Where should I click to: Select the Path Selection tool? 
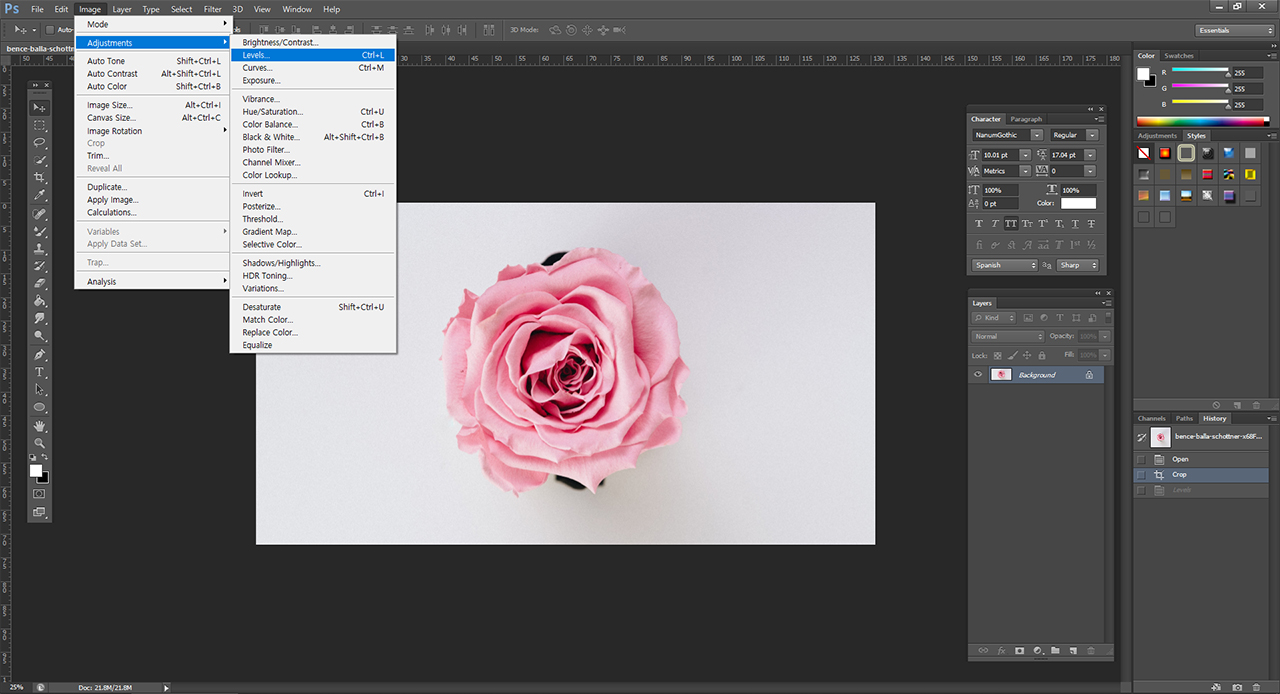click(40, 390)
